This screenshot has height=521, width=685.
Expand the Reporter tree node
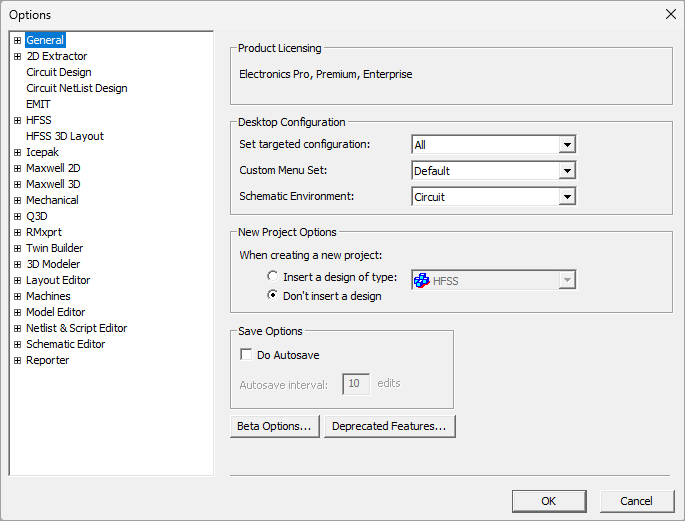17,360
